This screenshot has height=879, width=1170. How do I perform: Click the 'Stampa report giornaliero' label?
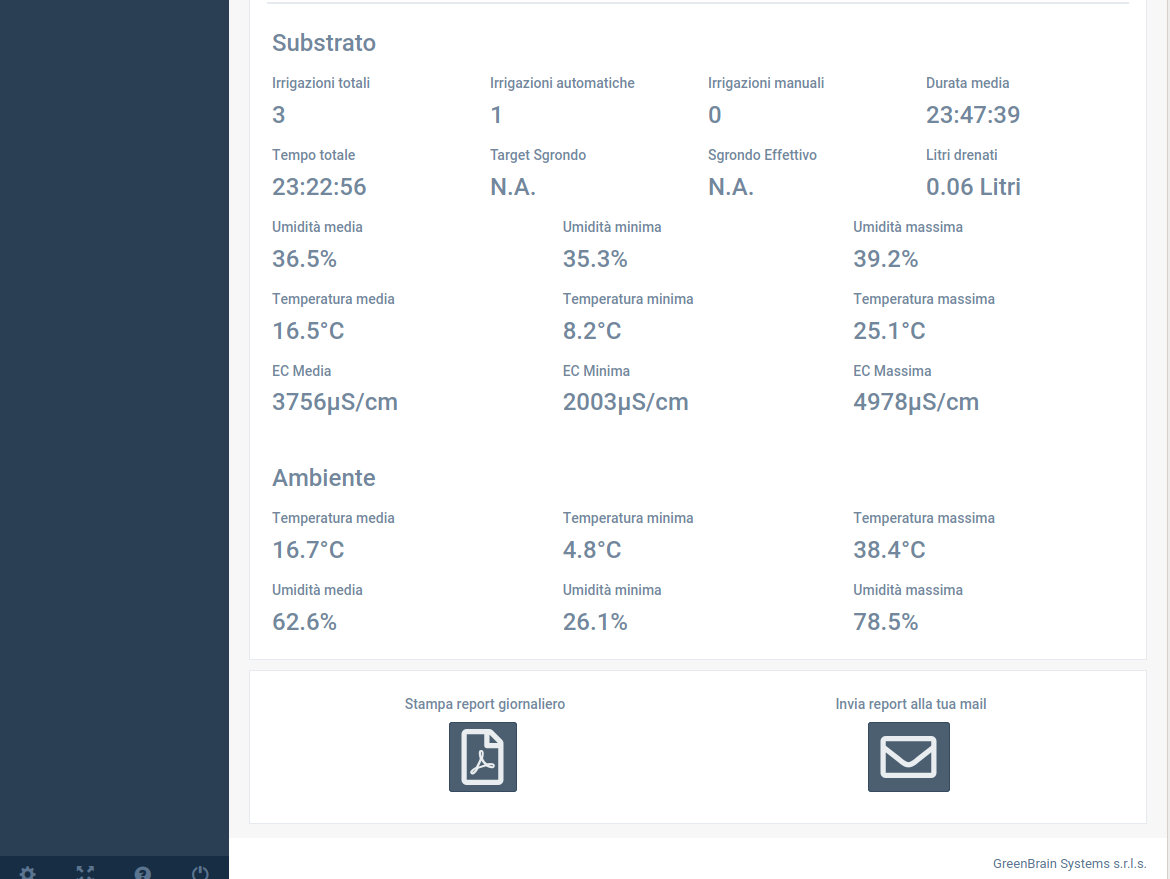[x=485, y=704]
